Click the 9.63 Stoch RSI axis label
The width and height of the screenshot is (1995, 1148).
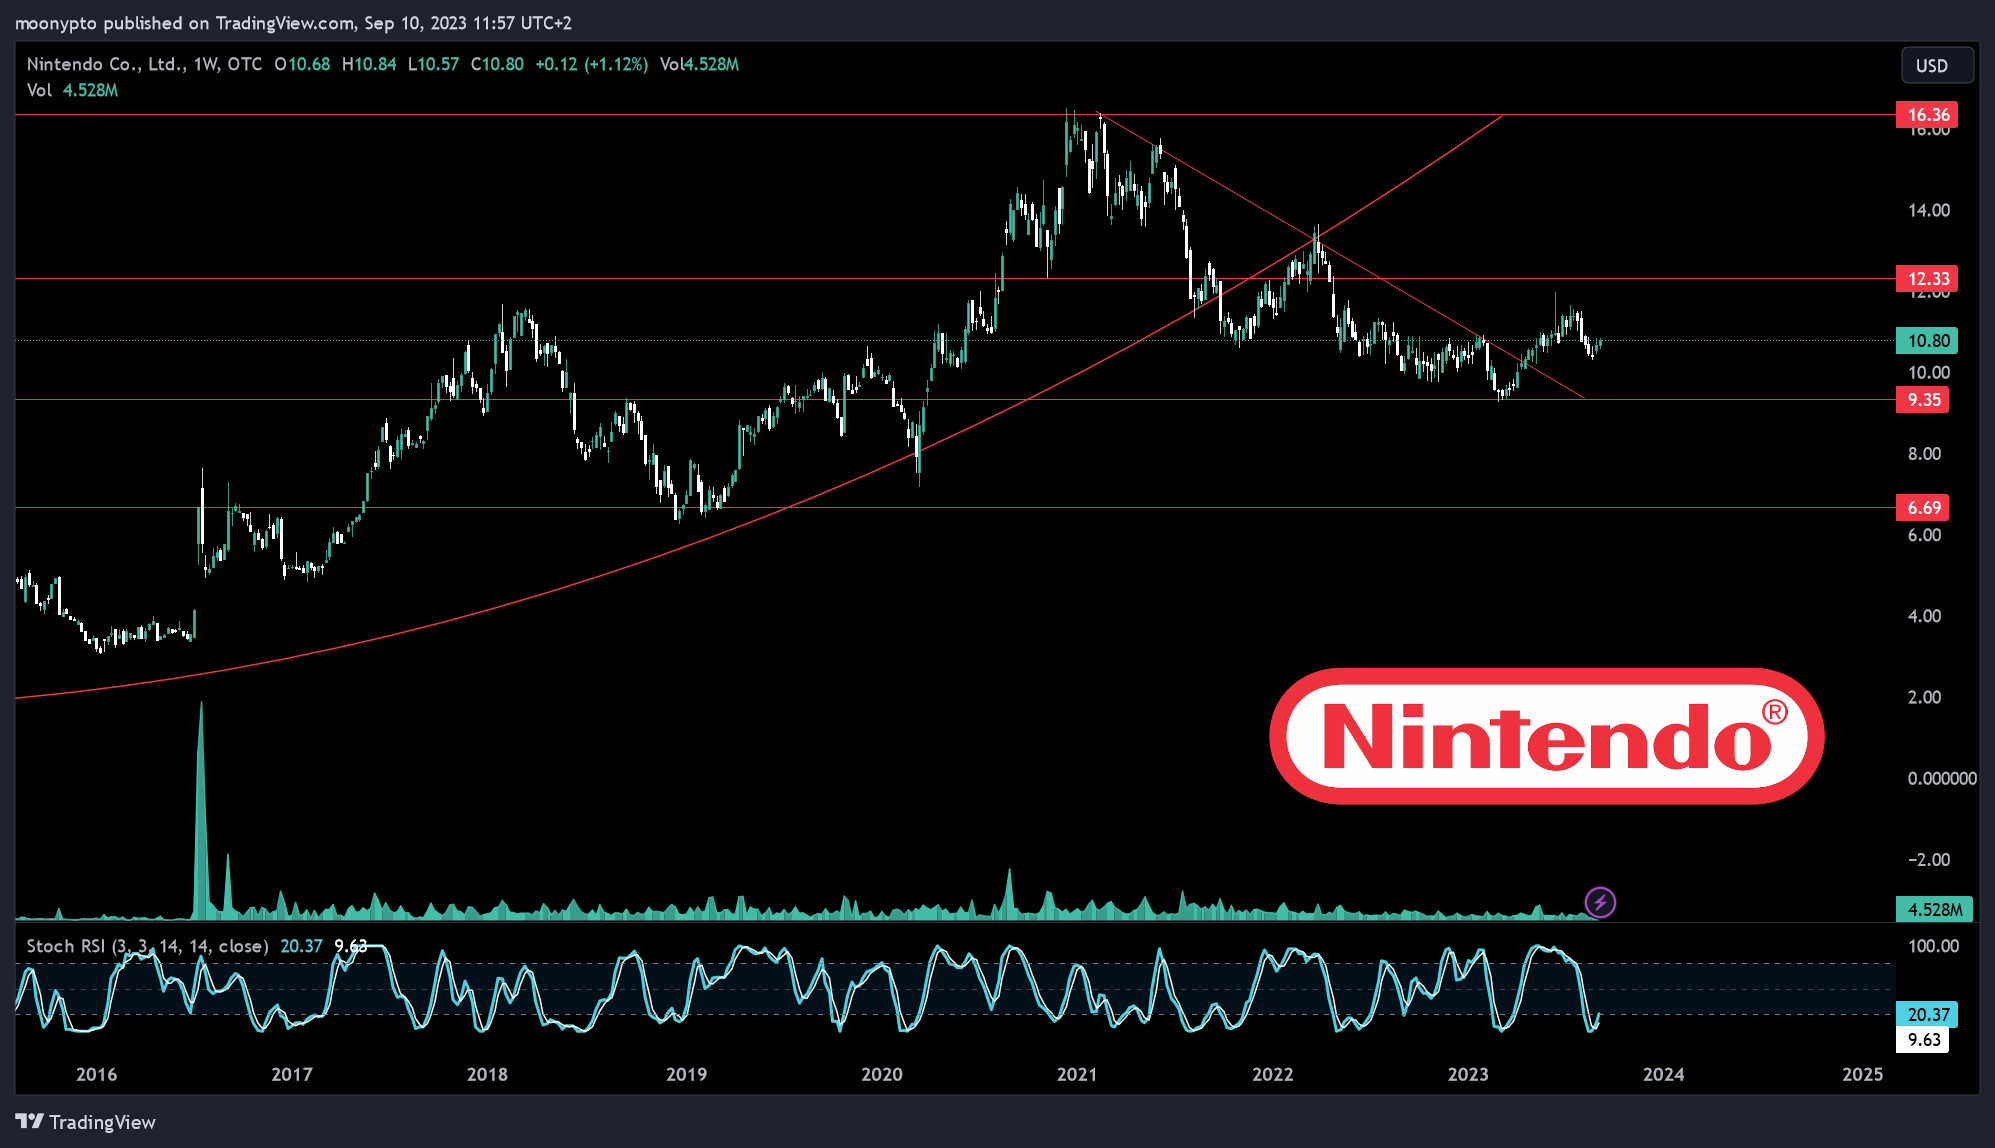point(1923,1040)
